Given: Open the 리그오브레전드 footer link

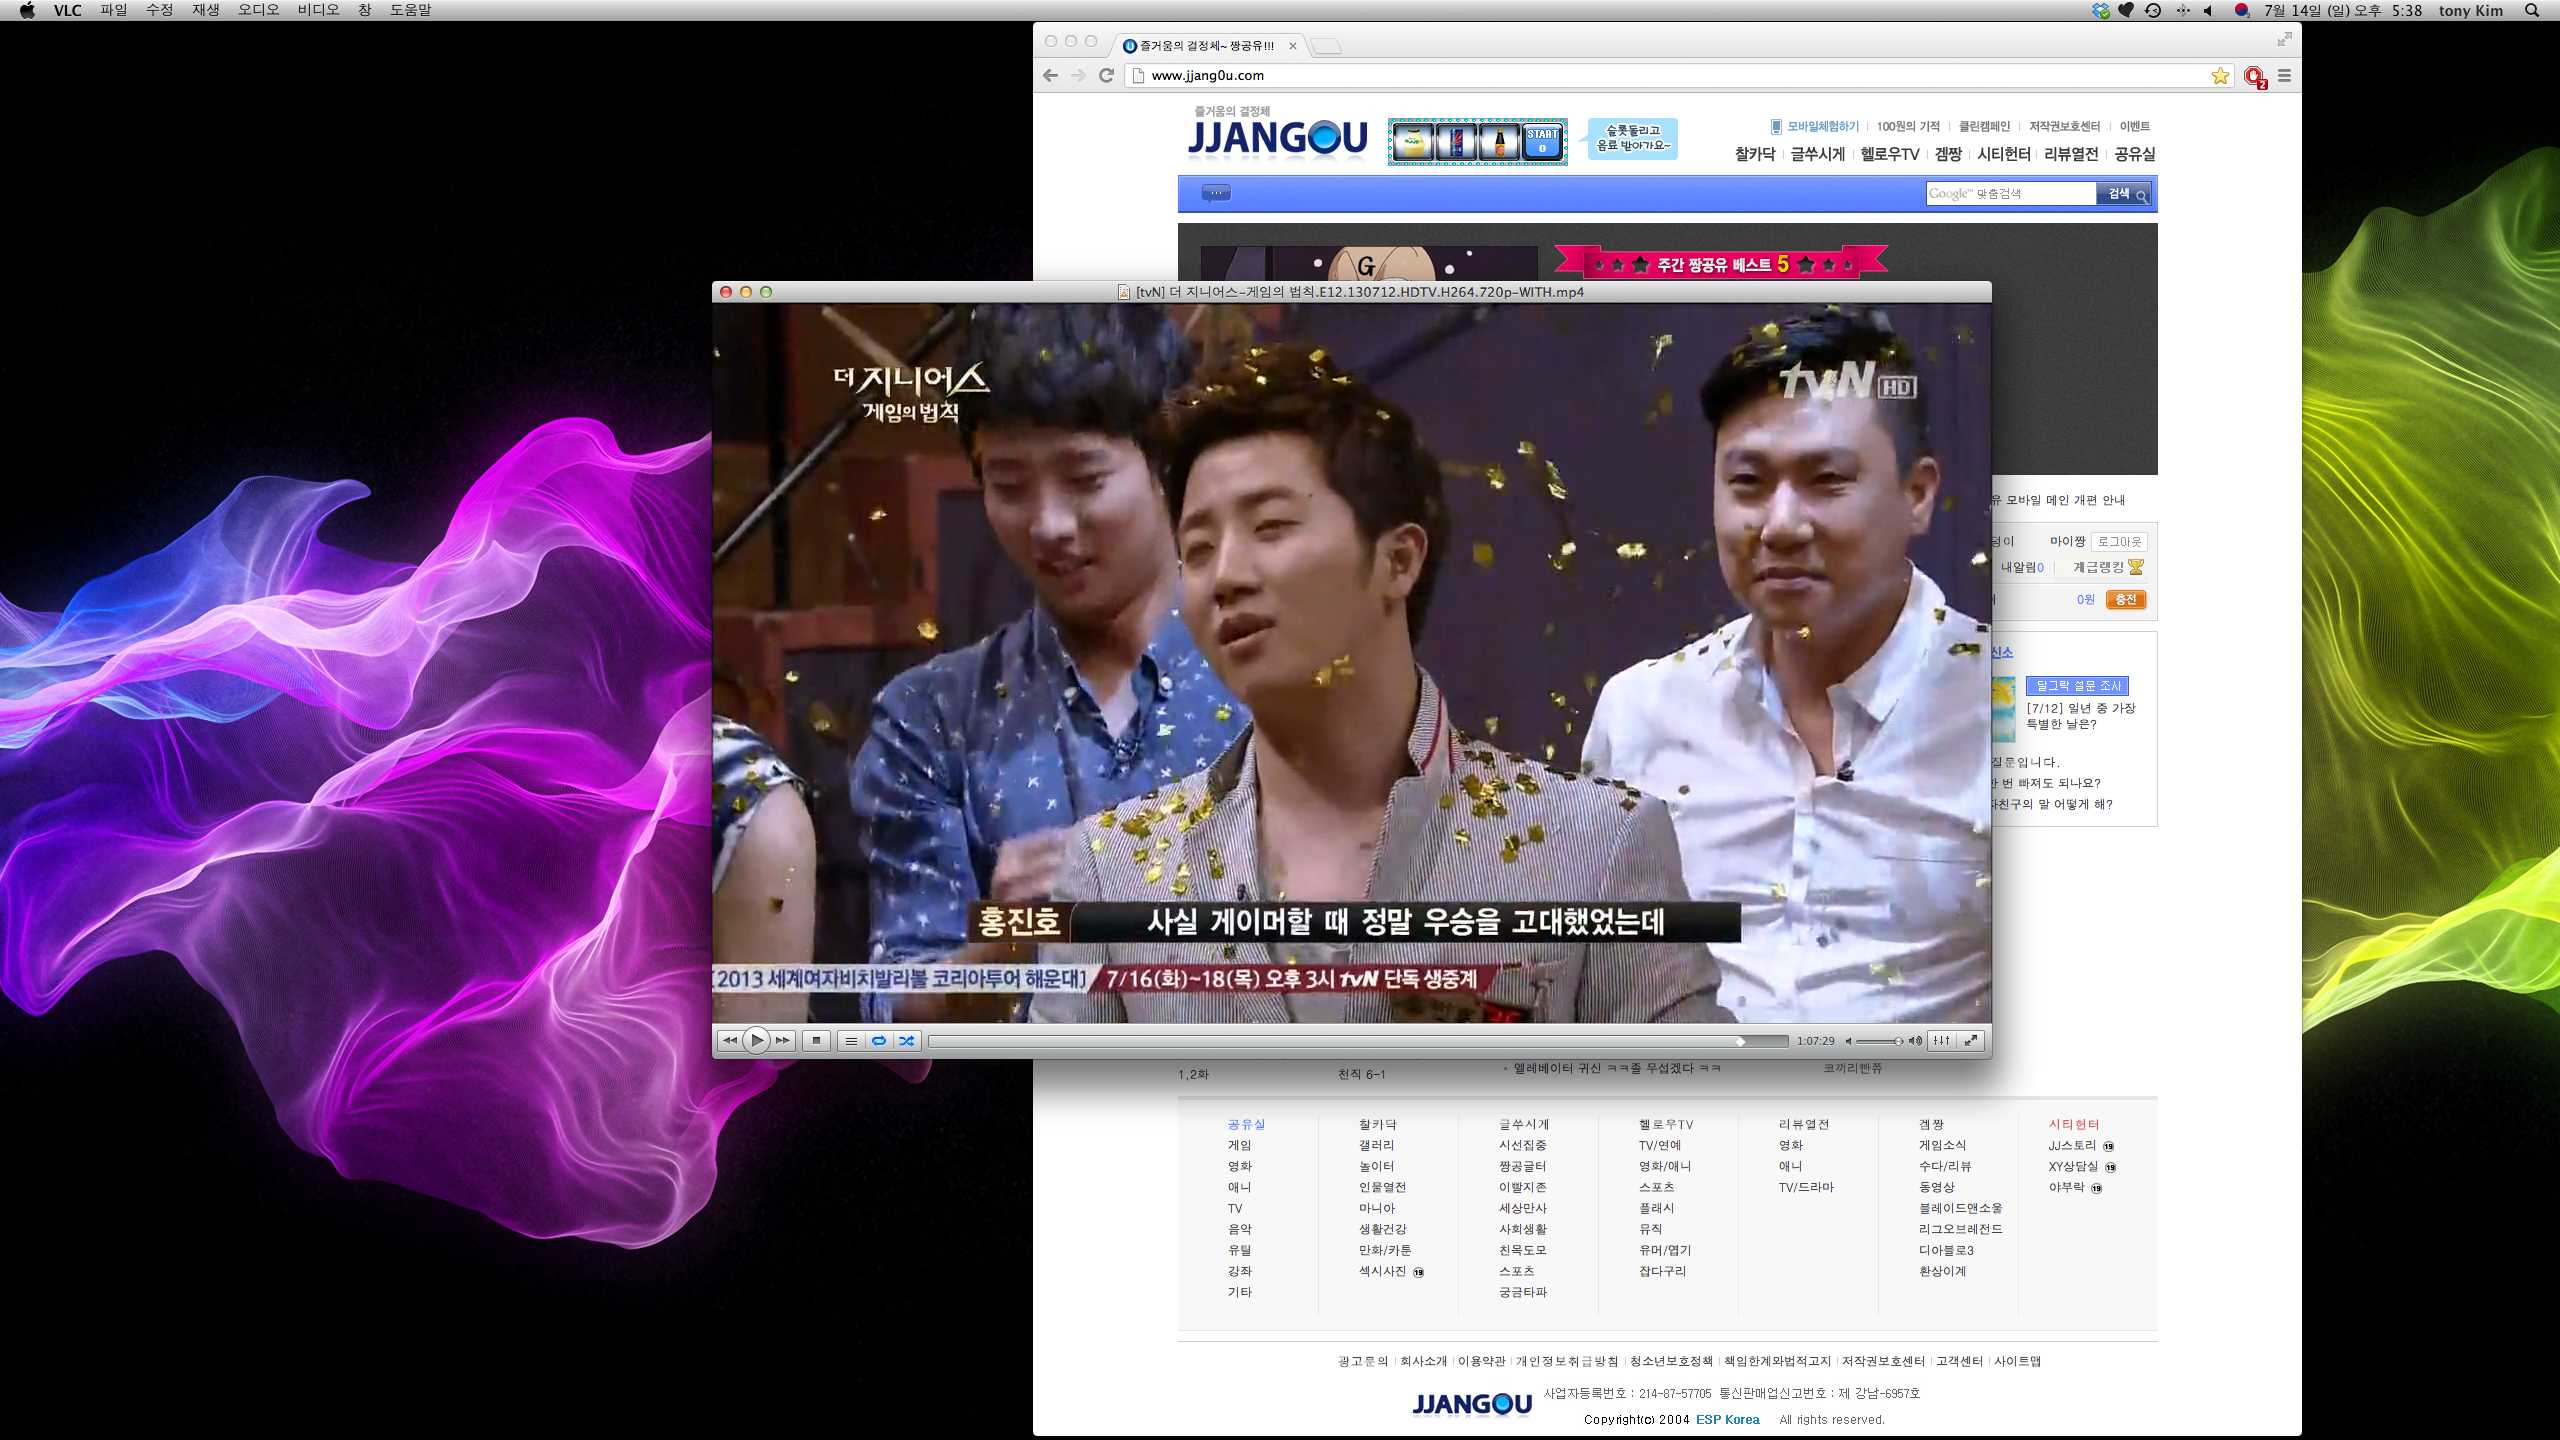Looking at the screenshot, I should tap(1960, 1229).
